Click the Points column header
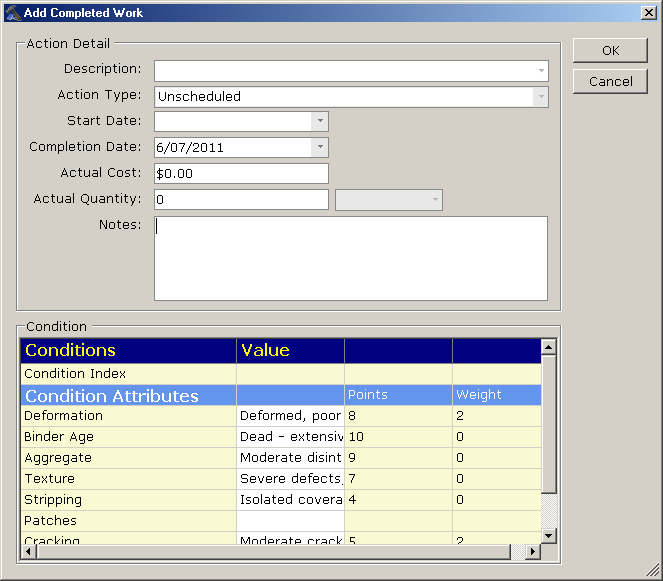The width and height of the screenshot is (663, 581). coord(398,395)
